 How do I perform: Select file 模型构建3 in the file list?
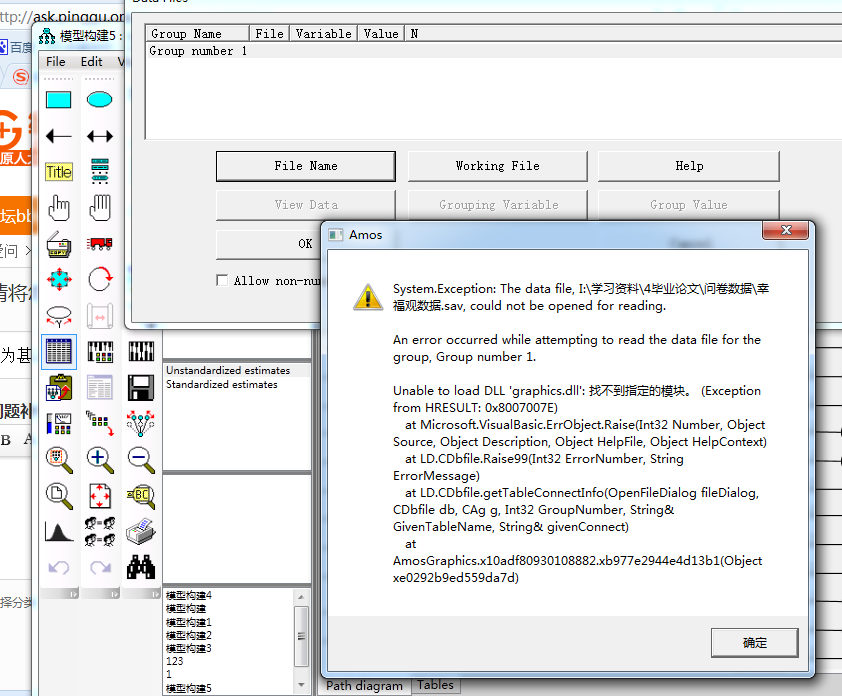tap(189, 648)
